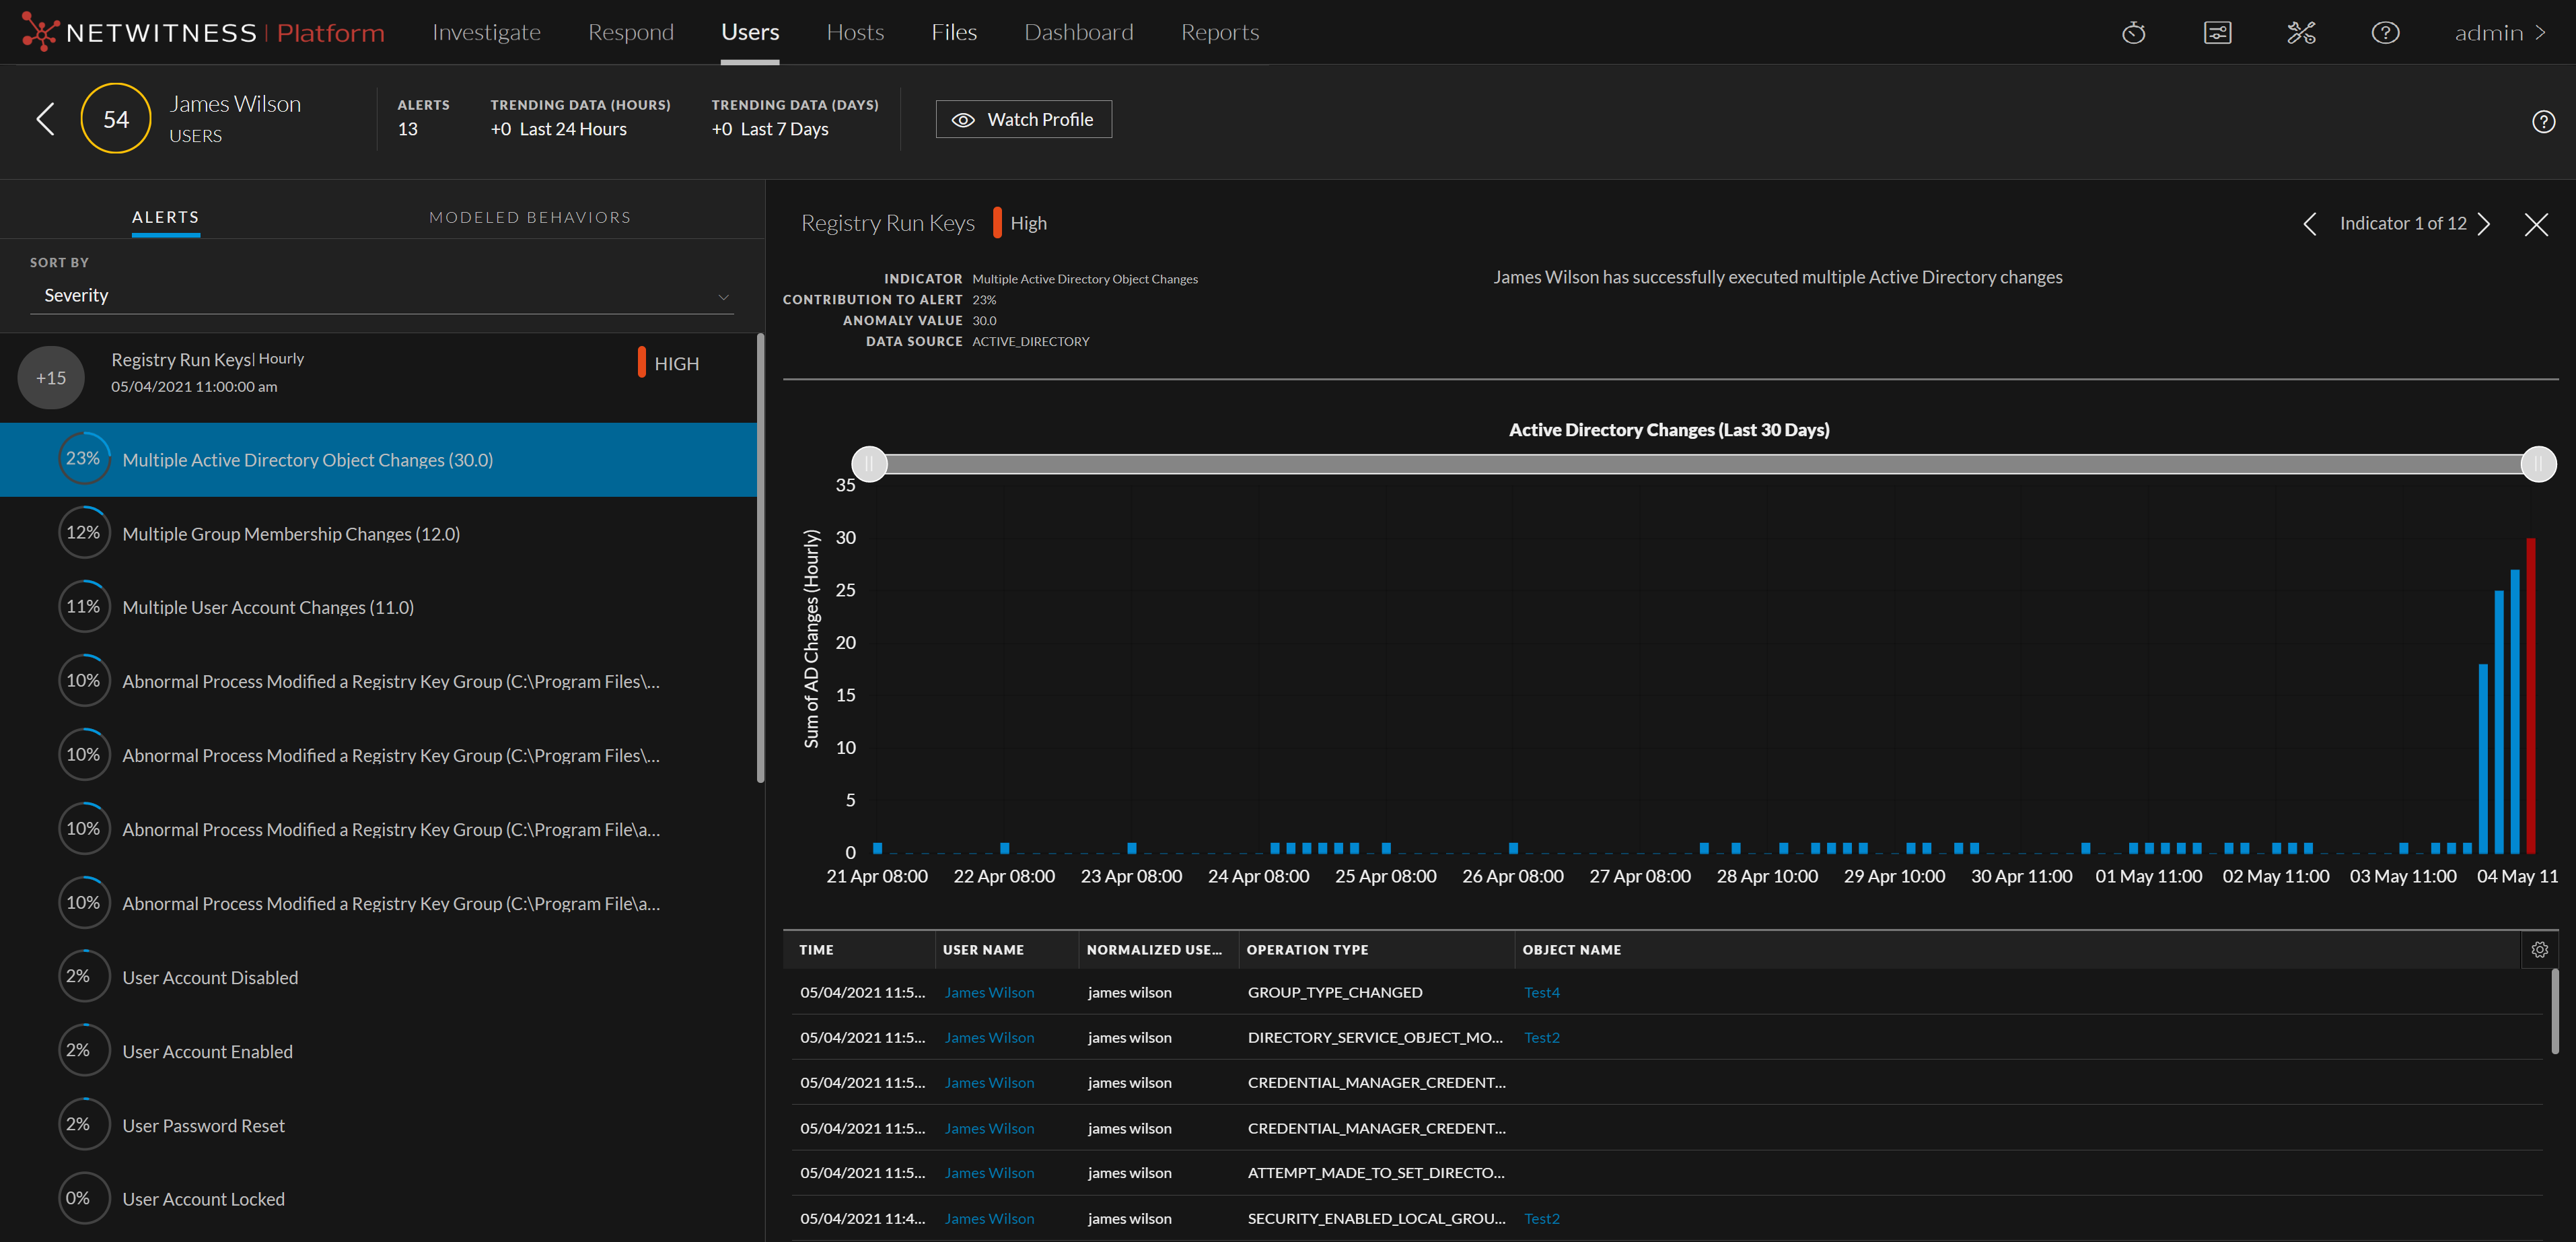The image size is (2576, 1242).
Task: Go to next indicator arrow
Action: tap(2484, 224)
